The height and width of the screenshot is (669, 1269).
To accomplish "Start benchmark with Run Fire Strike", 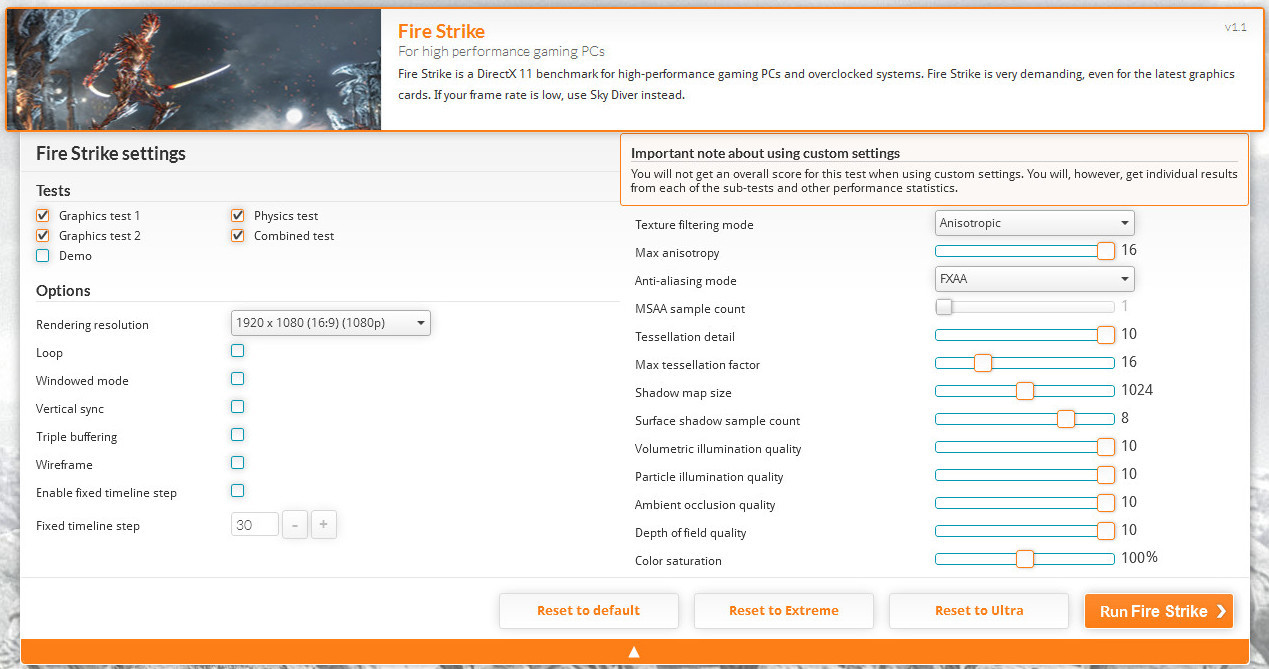I will coord(1159,611).
